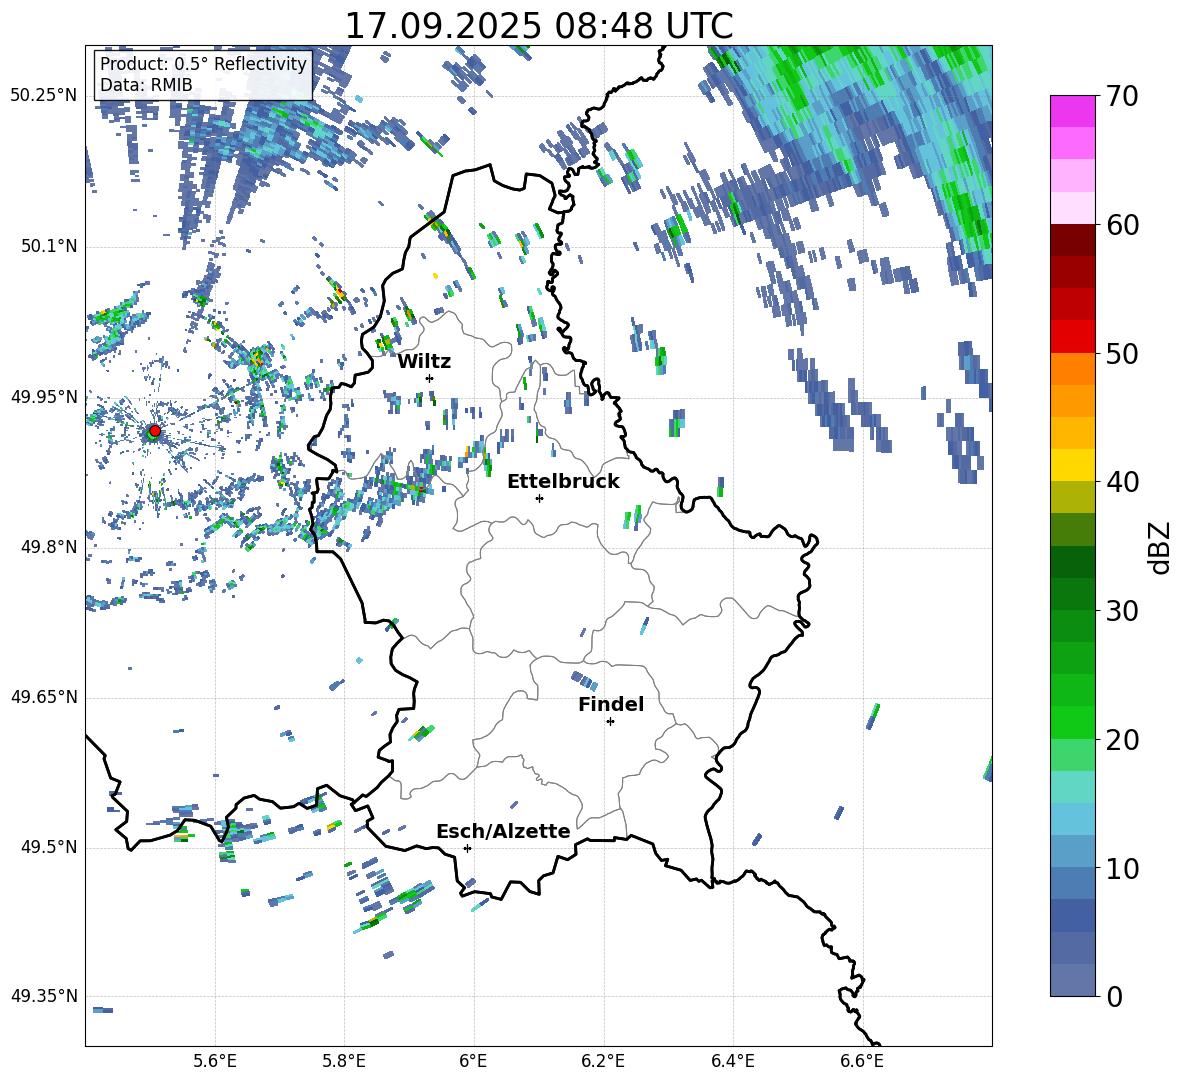
Task: Click the Ettelbruck station cross marker
Action: point(539,498)
